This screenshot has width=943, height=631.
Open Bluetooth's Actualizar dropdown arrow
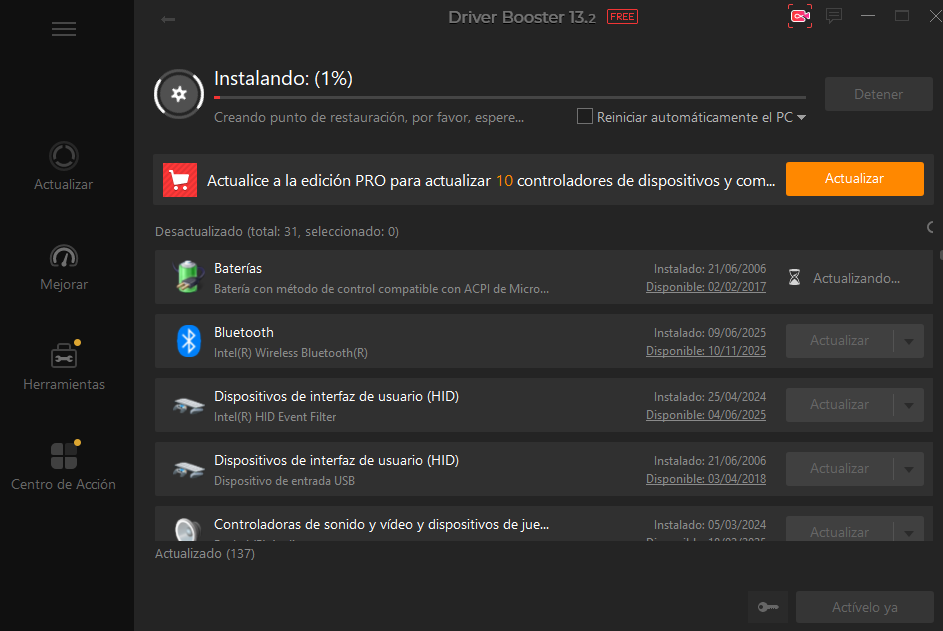coord(908,340)
